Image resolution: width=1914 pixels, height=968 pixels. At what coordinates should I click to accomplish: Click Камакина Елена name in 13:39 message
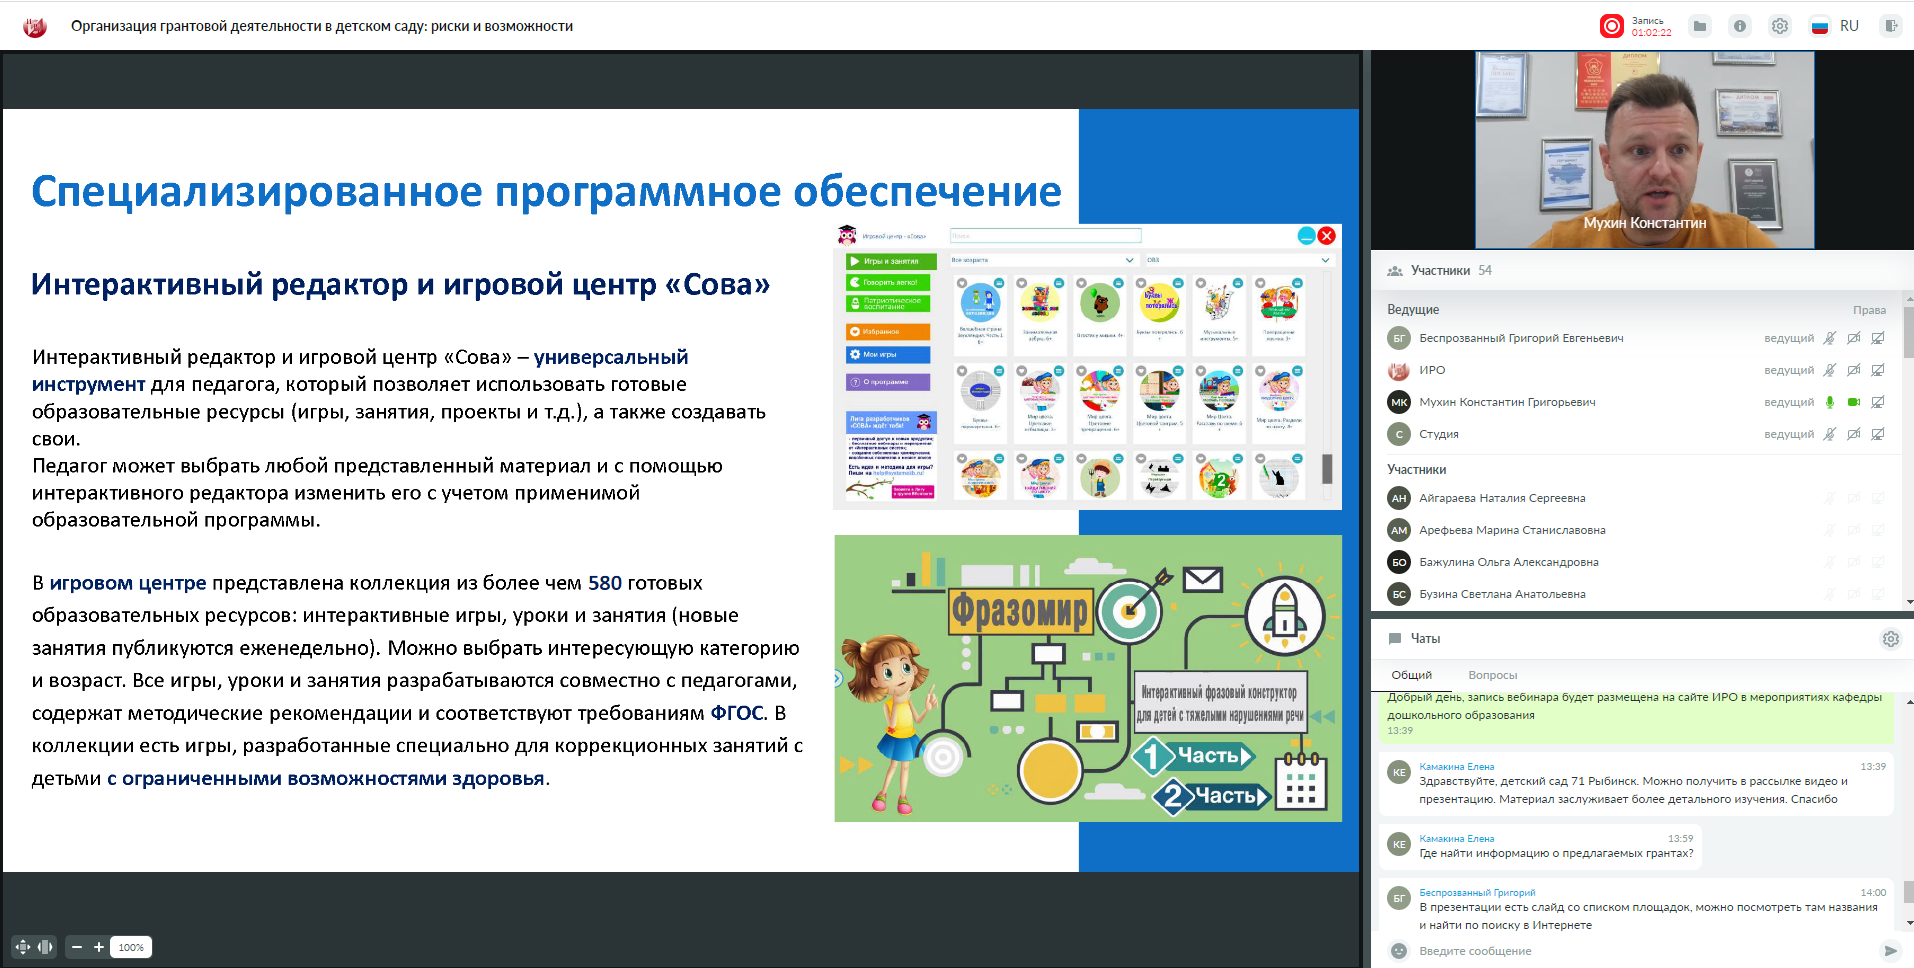(x=1456, y=767)
